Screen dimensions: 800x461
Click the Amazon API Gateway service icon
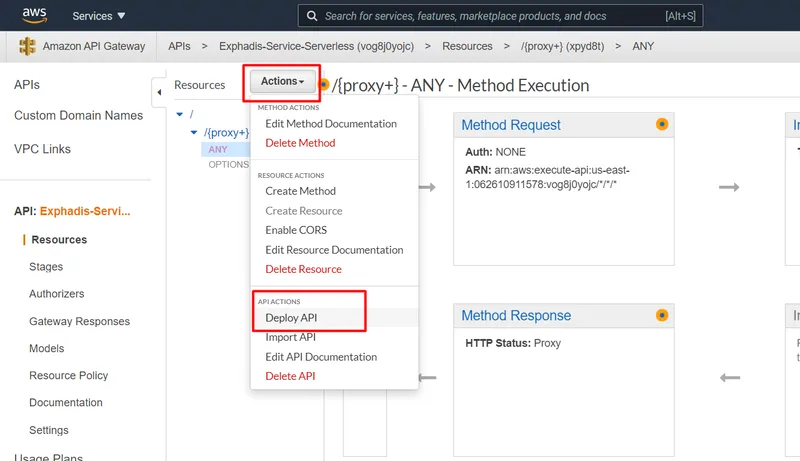(27, 46)
